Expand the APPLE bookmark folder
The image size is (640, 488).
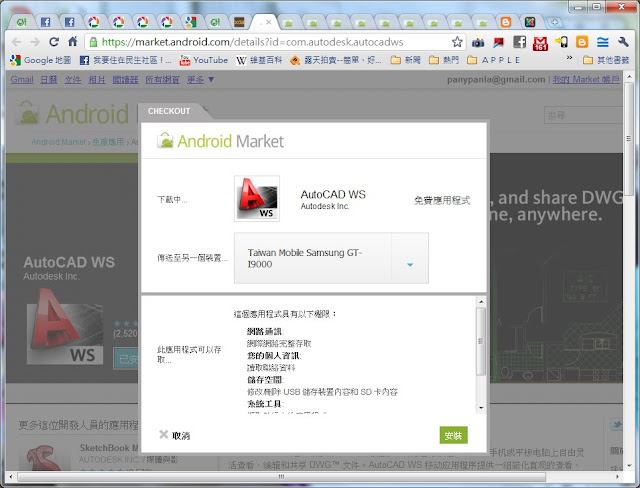point(493,60)
